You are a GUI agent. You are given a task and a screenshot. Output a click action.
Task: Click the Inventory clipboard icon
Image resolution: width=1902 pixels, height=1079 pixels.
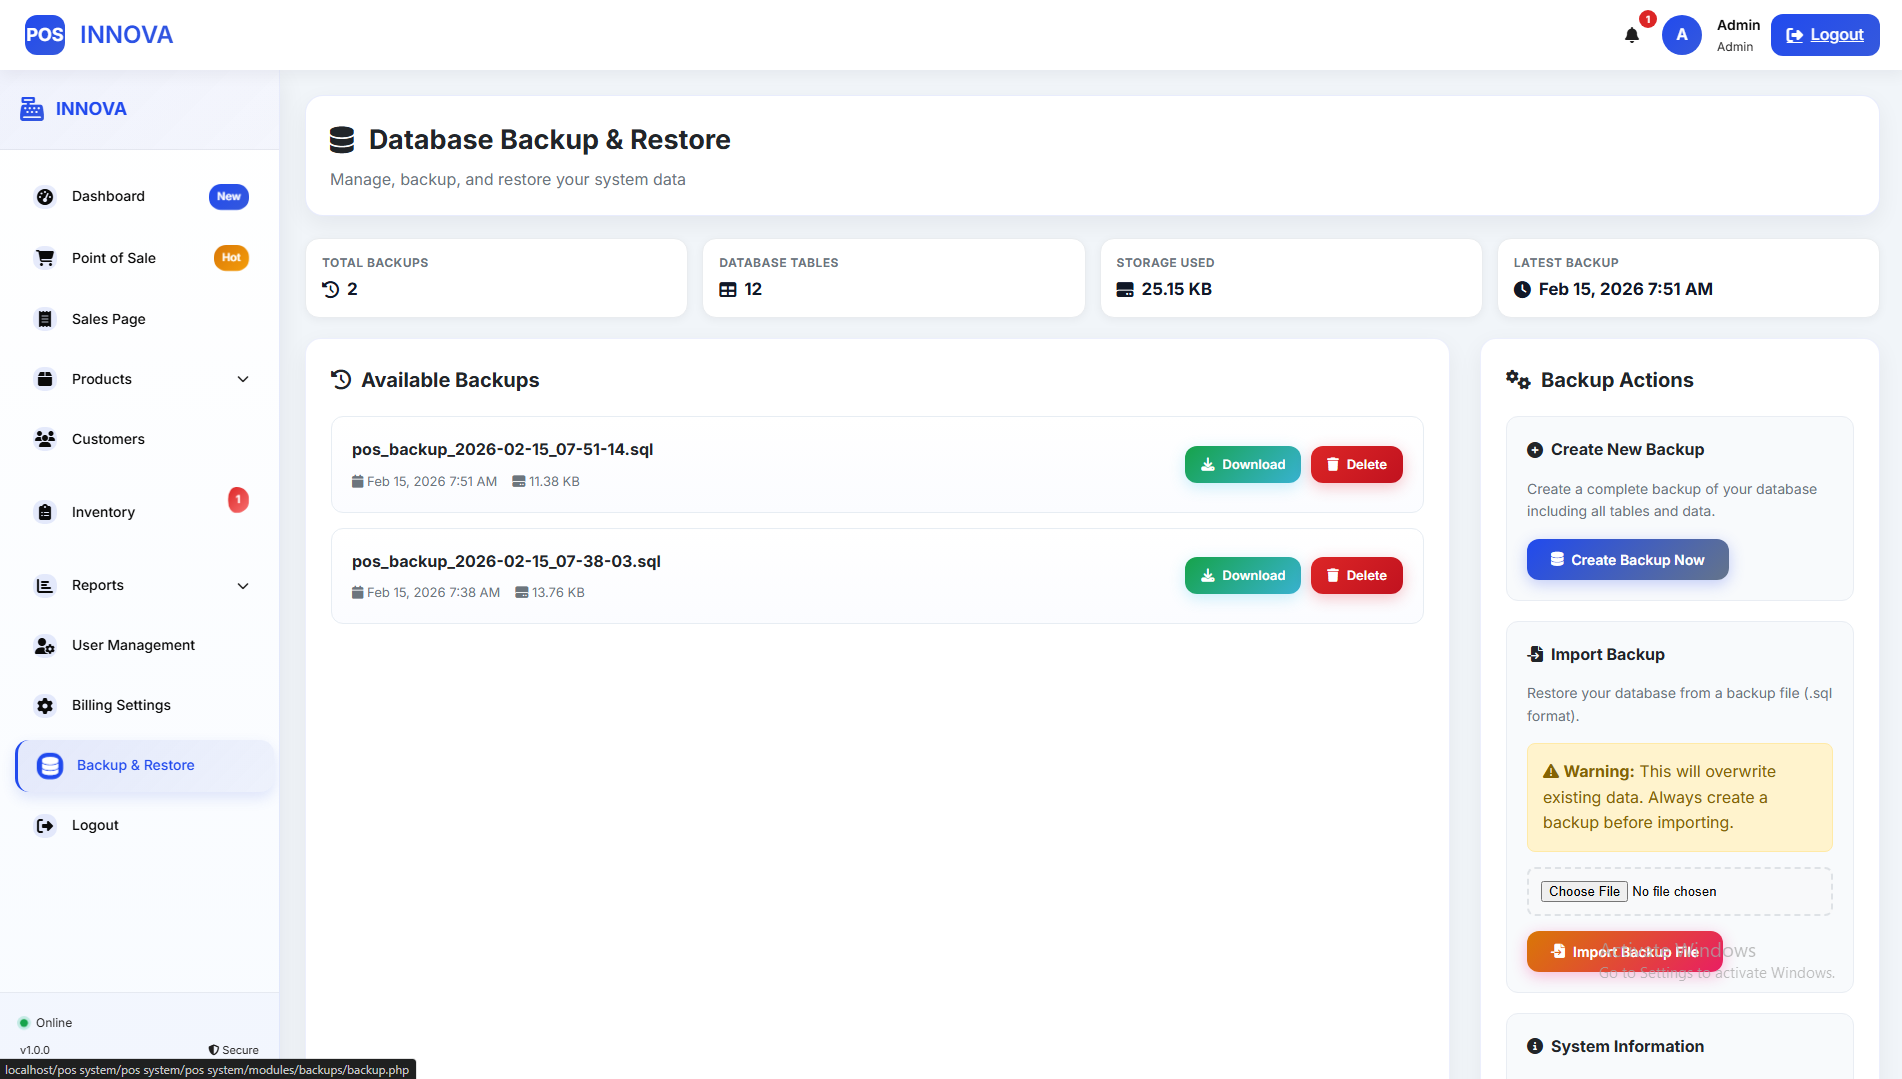tap(45, 512)
